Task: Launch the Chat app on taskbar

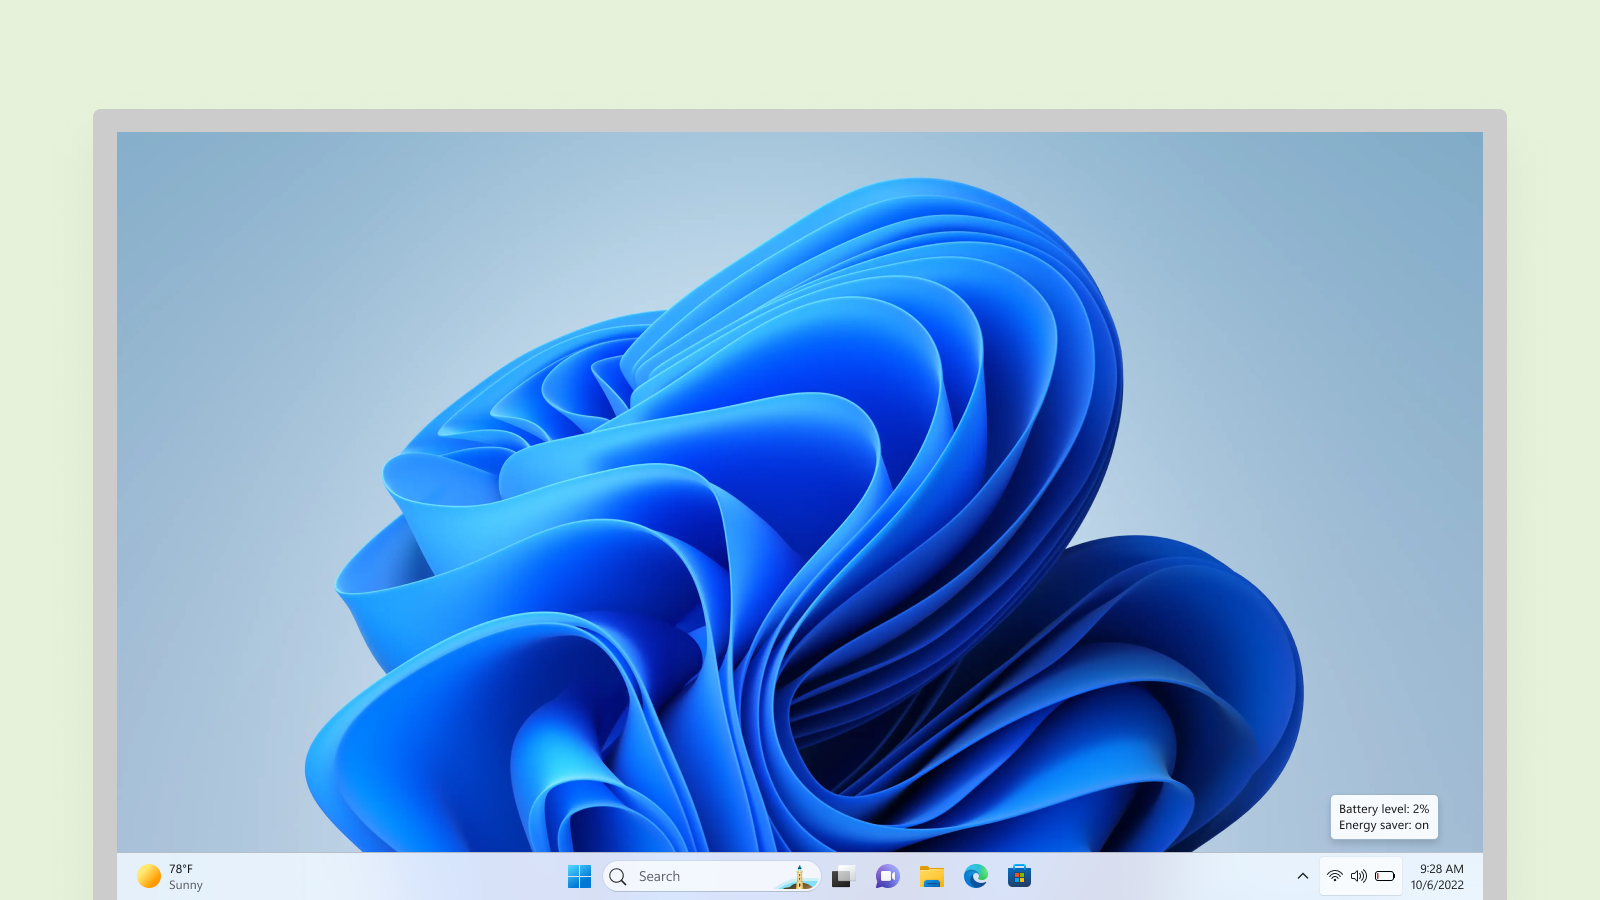Action: 887,876
